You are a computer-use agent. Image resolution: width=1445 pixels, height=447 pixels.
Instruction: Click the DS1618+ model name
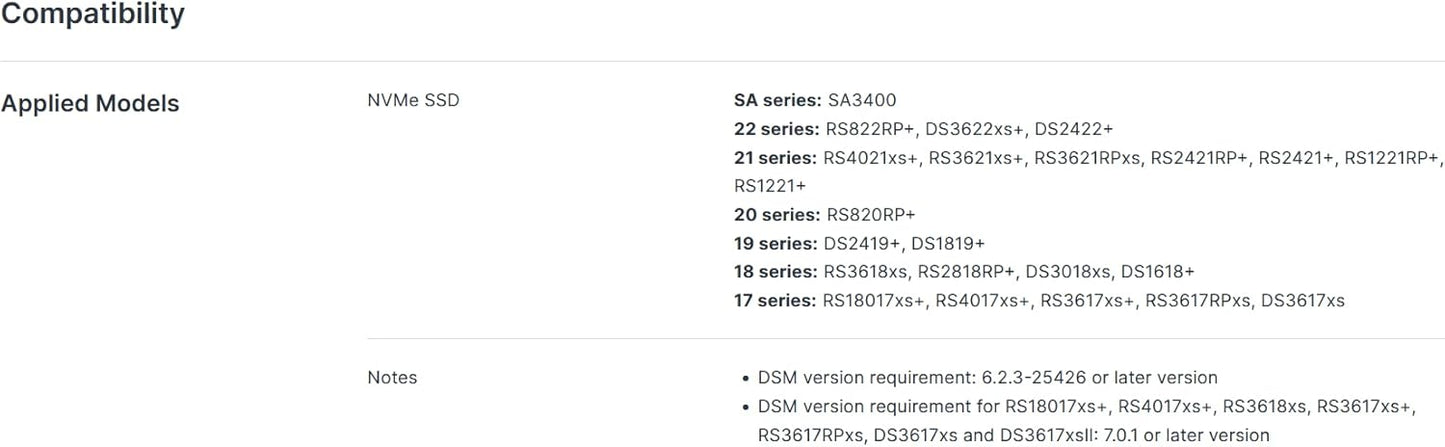click(x=1157, y=272)
